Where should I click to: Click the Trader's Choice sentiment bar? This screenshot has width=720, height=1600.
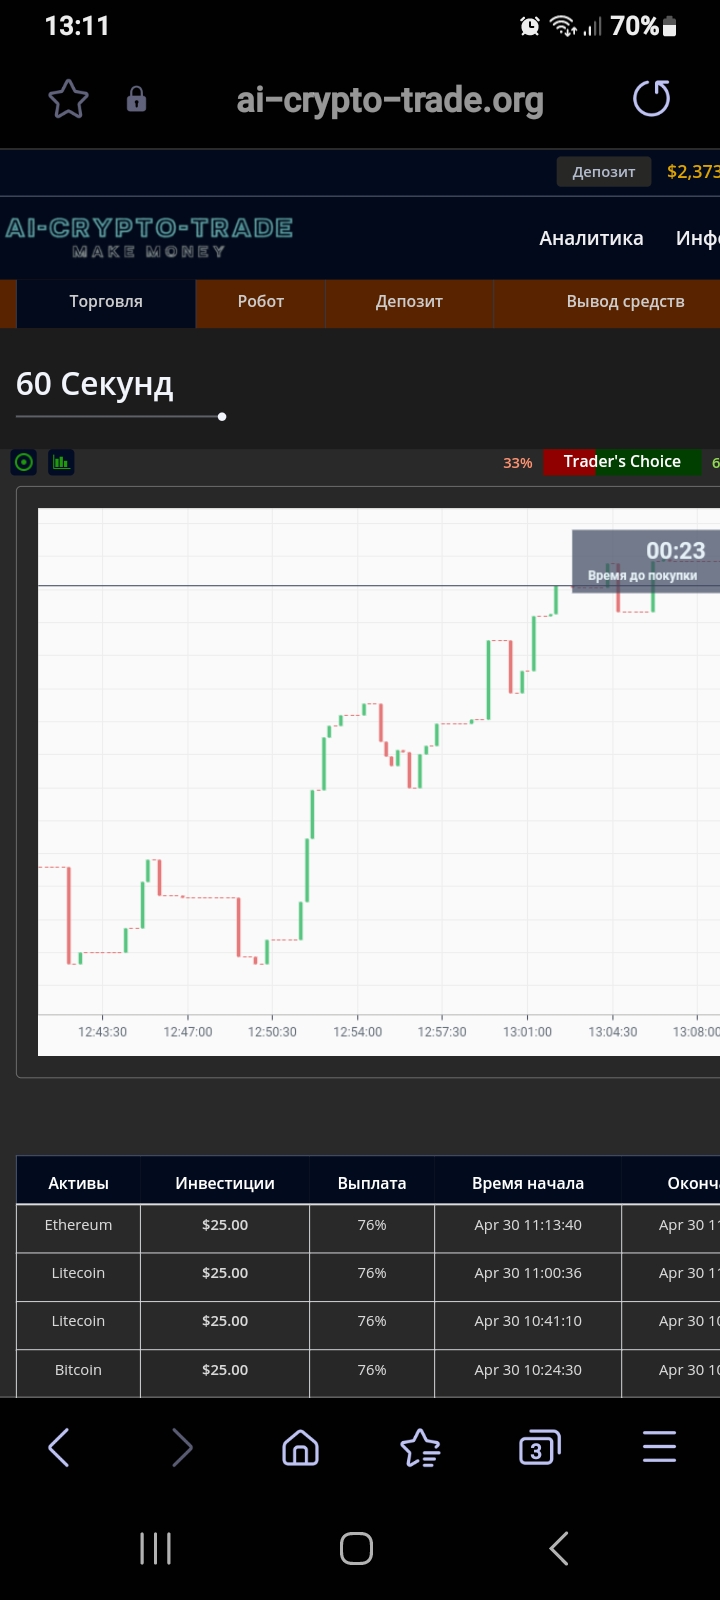(x=621, y=462)
